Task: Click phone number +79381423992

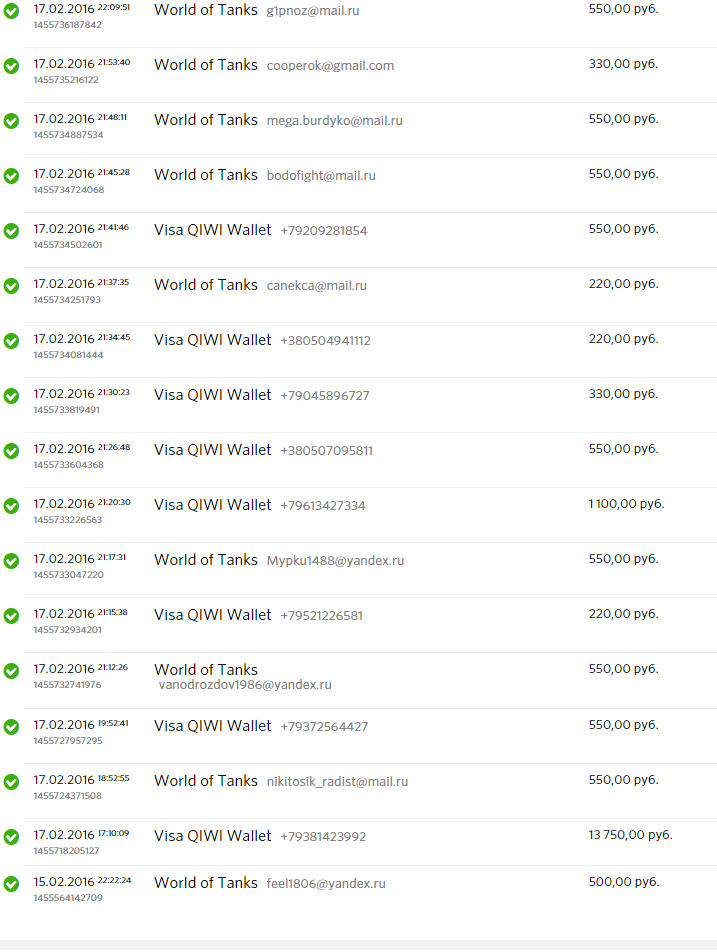Action: click(x=323, y=837)
